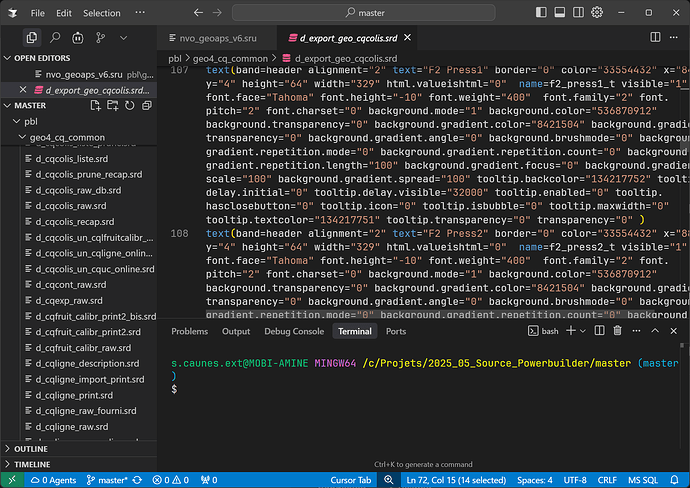The width and height of the screenshot is (690, 488).
Task: Open the Search view icon
Action: pos(55,38)
